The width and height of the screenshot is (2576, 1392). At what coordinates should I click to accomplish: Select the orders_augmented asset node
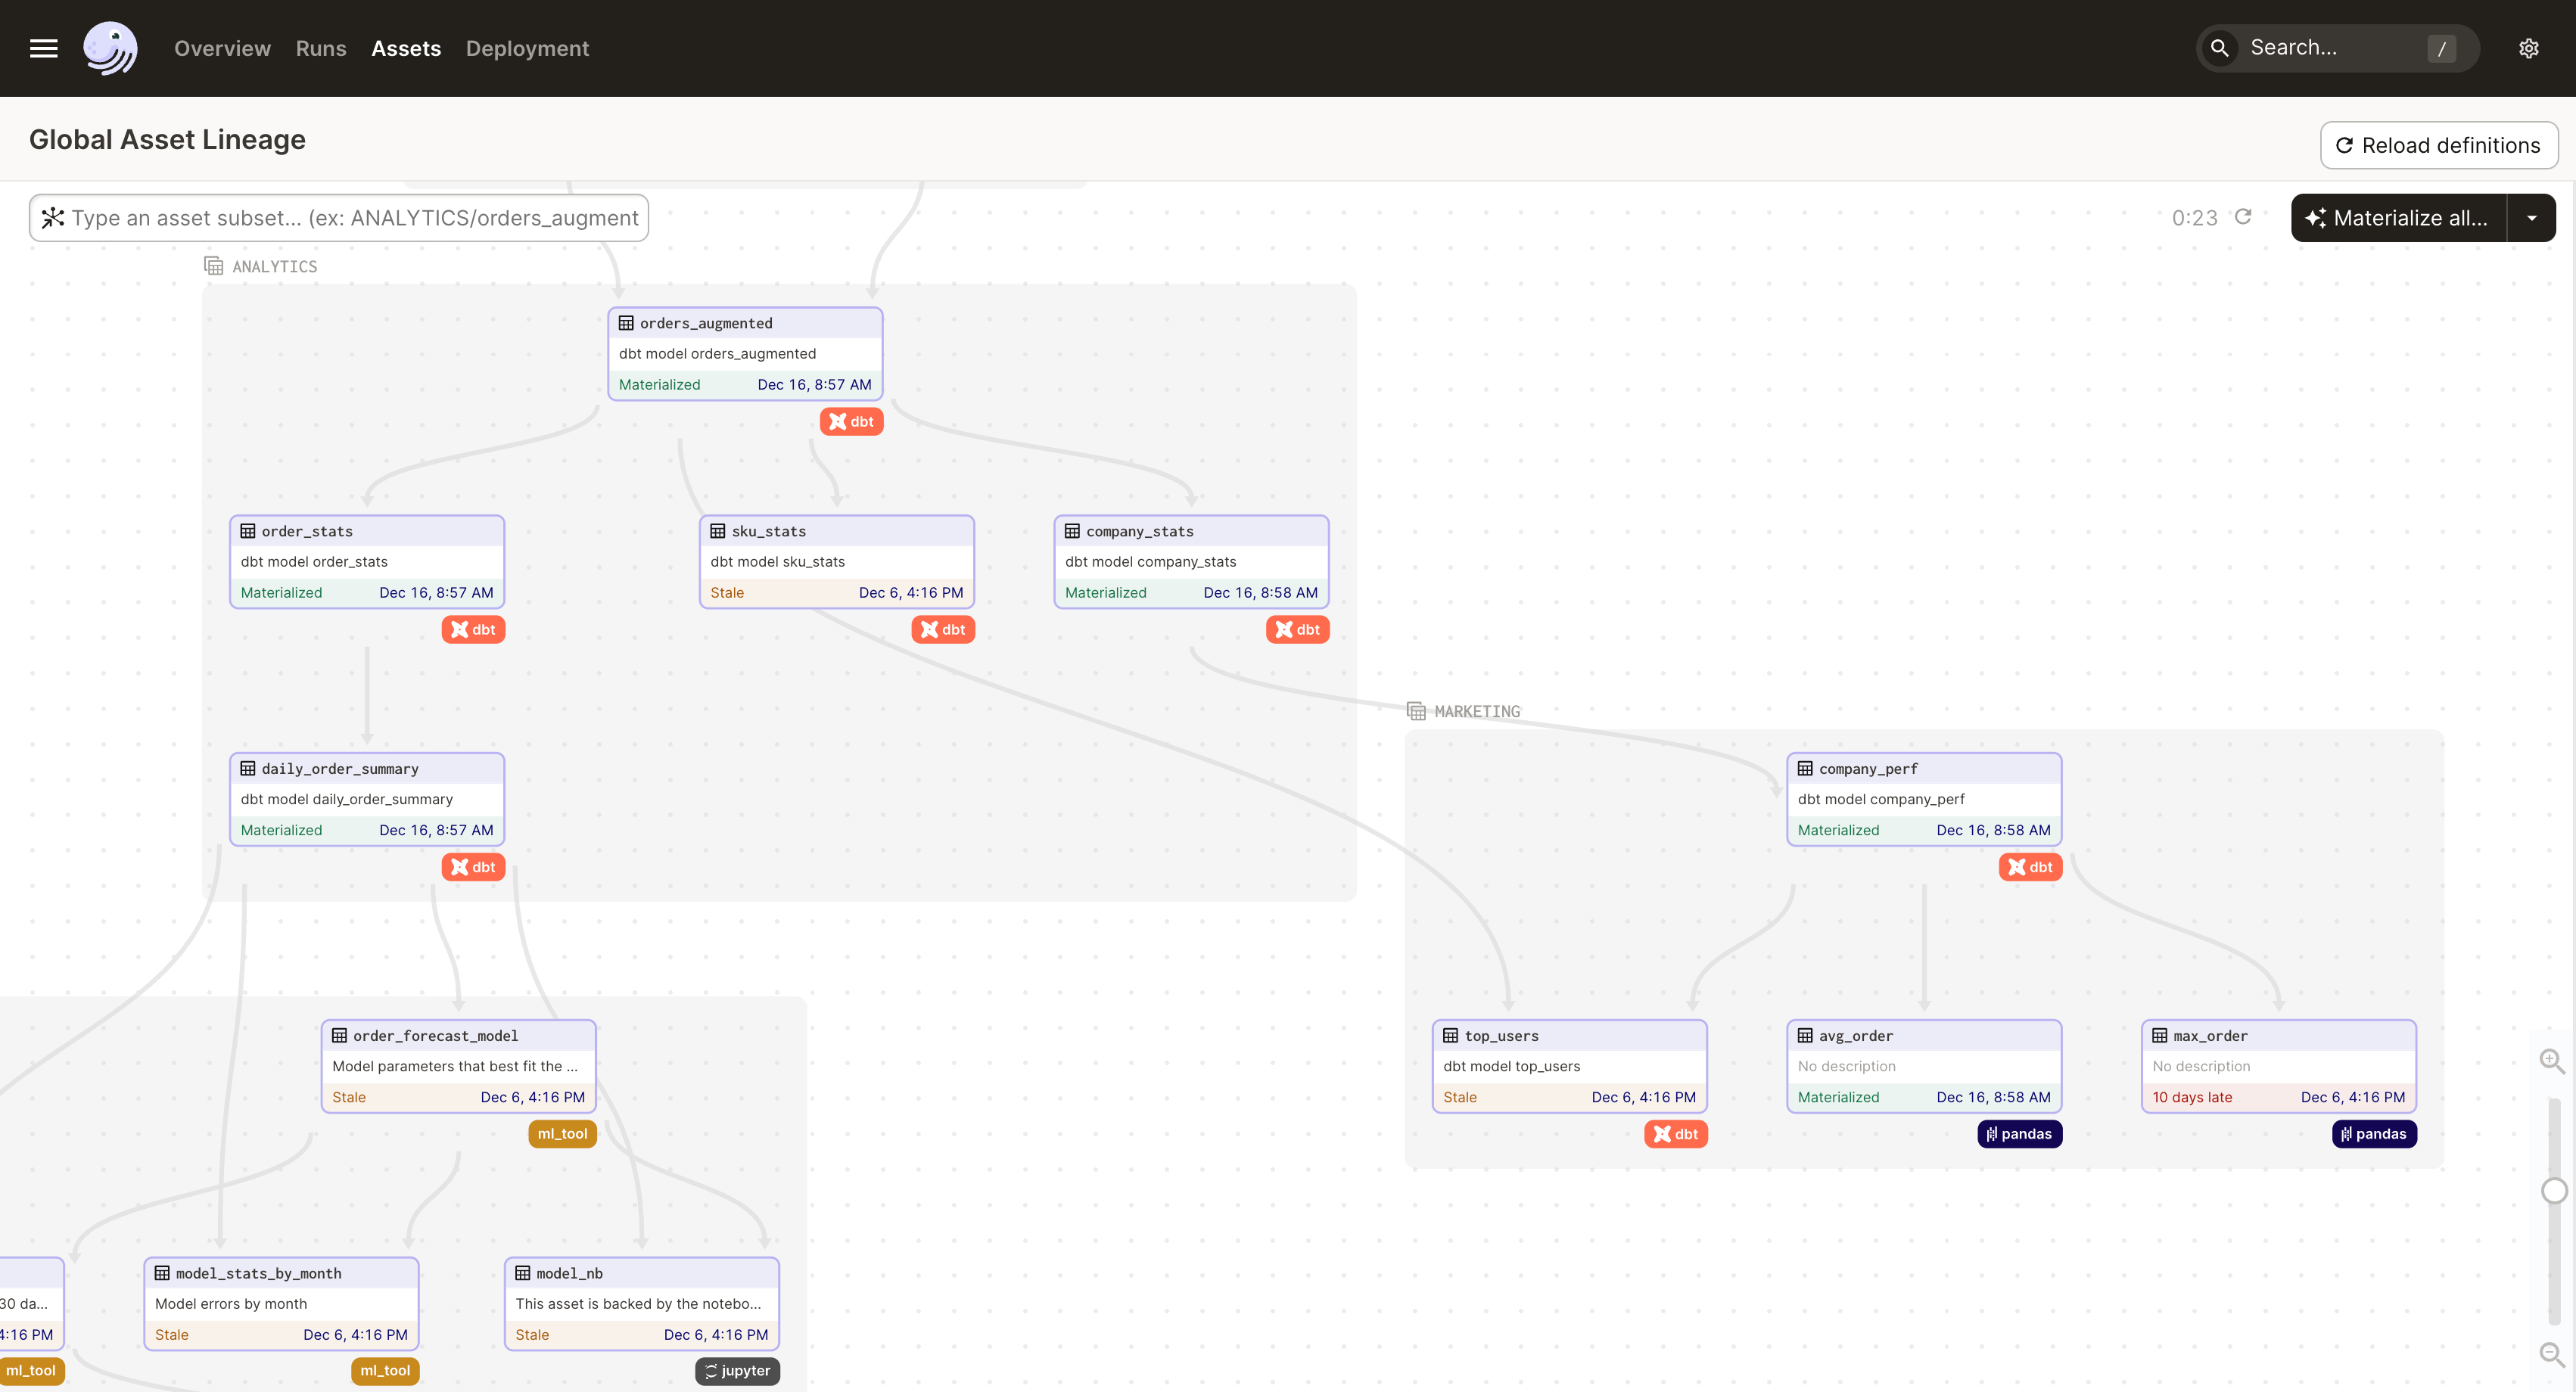click(745, 354)
